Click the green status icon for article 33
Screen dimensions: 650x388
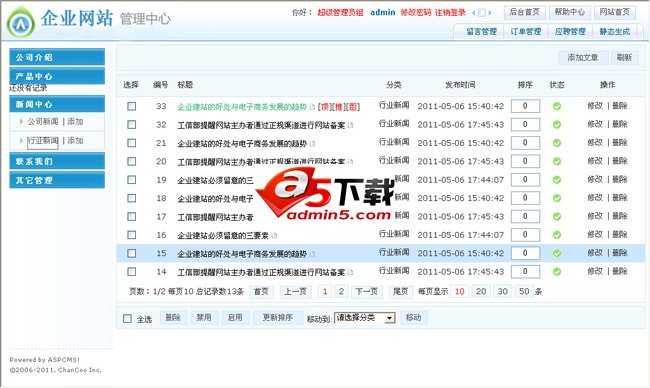pyautogui.click(x=557, y=107)
